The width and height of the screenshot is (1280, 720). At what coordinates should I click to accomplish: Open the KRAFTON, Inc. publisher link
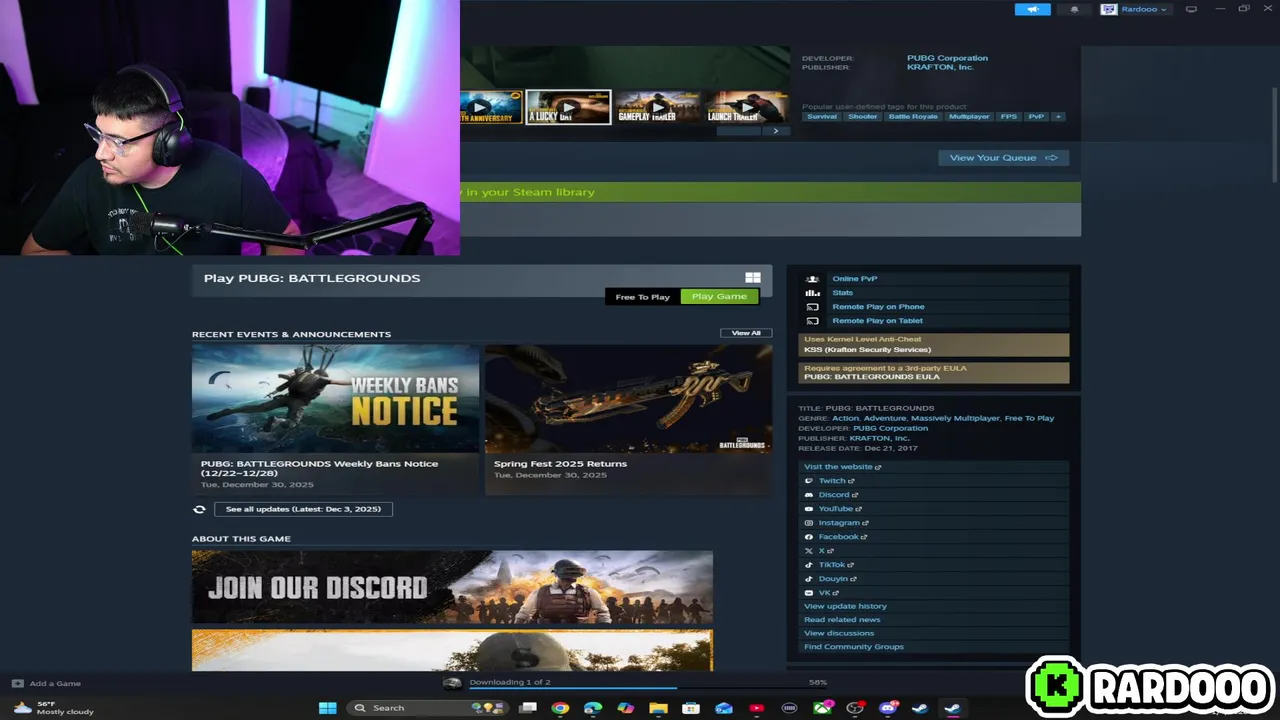pyautogui.click(x=940, y=67)
